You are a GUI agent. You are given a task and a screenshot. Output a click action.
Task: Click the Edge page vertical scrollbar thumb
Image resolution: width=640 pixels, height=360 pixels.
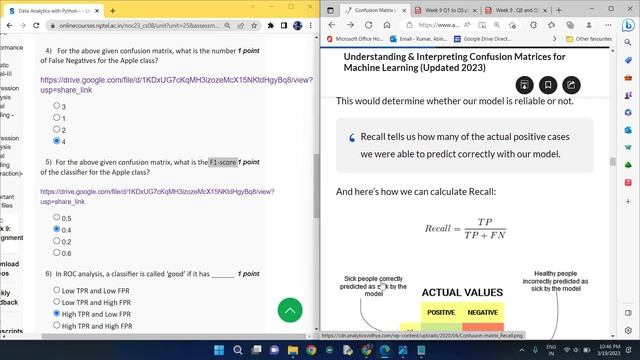coord(612,162)
